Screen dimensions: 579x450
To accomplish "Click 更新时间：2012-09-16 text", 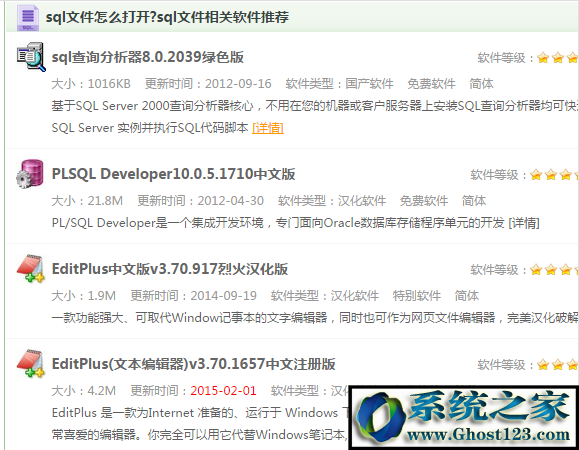I will click(208, 84).
